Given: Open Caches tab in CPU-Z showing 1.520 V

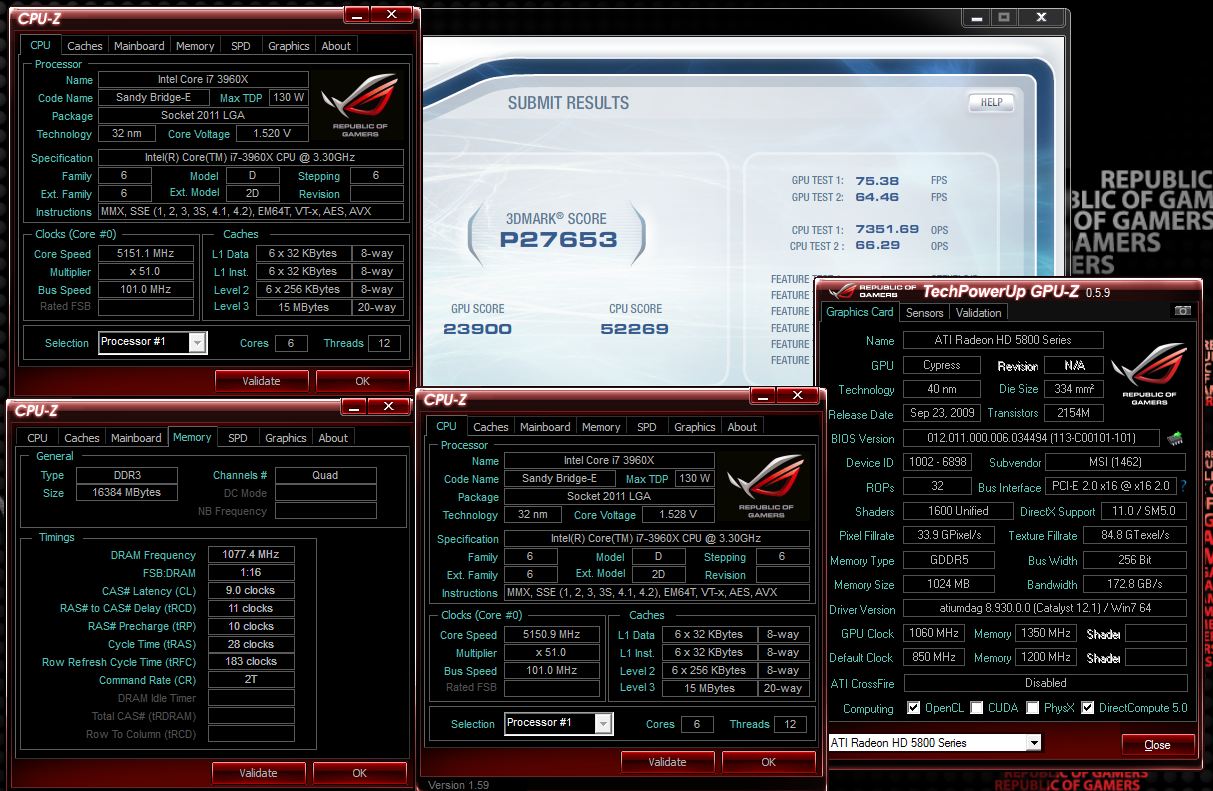Looking at the screenshot, I should click(x=85, y=46).
